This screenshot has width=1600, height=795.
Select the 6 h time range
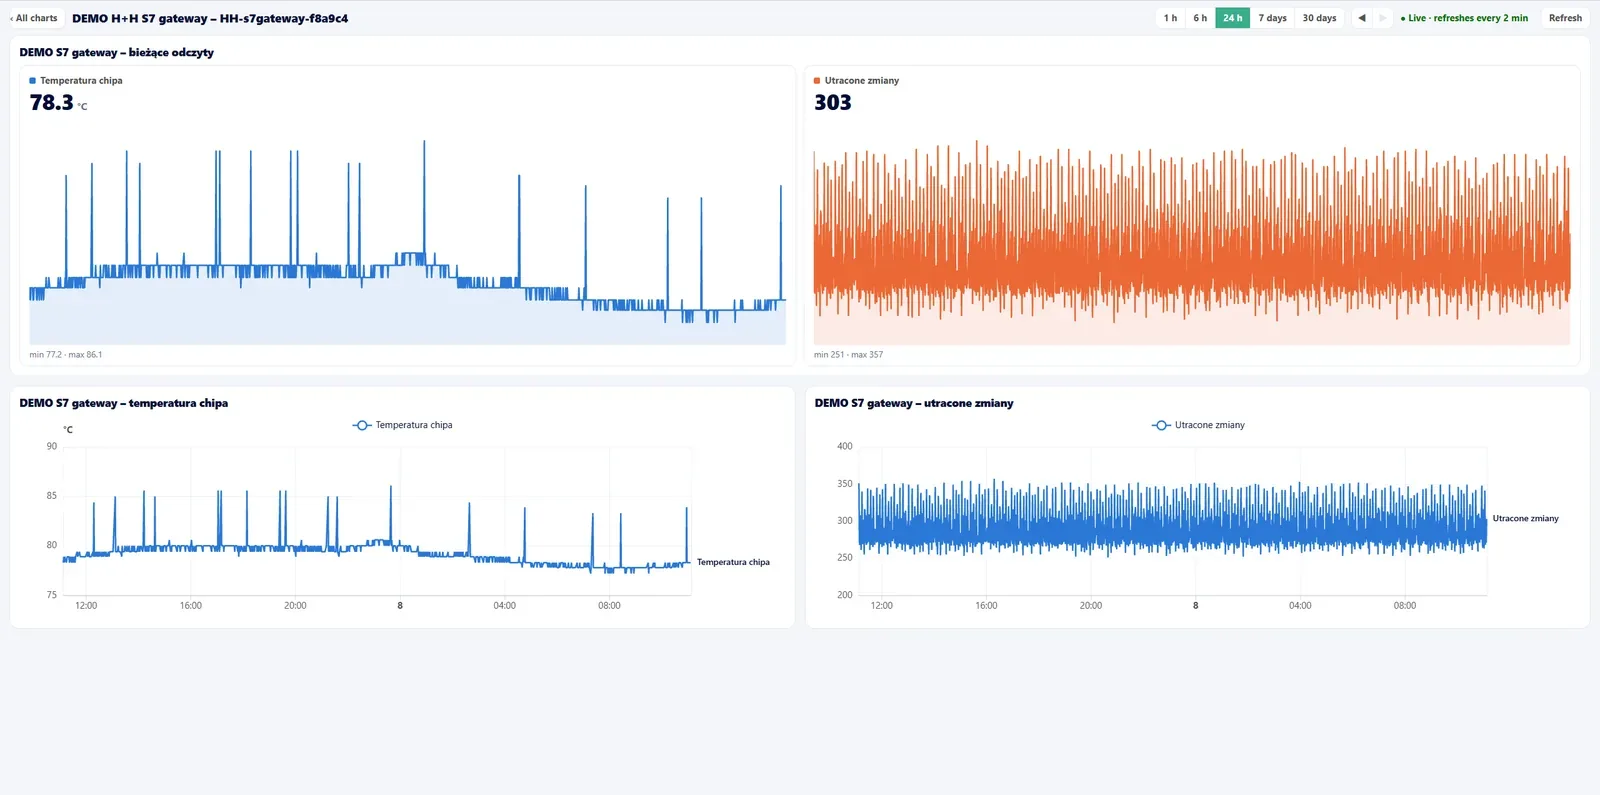[x=1200, y=18]
